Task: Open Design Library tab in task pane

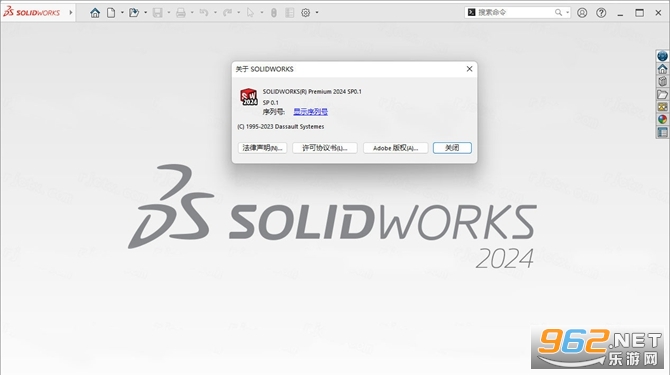Action: pos(662,82)
